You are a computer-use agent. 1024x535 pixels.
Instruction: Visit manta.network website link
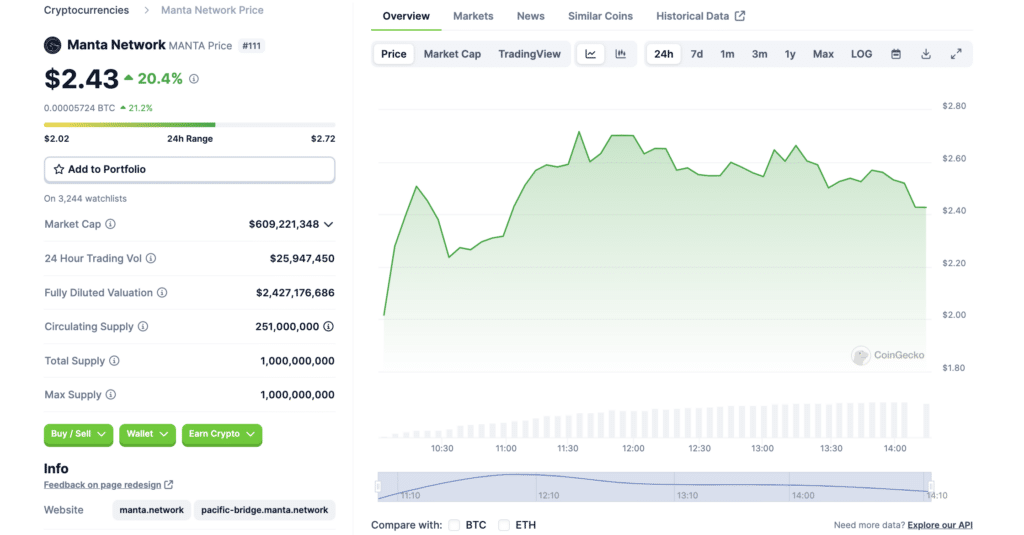[152, 510]
